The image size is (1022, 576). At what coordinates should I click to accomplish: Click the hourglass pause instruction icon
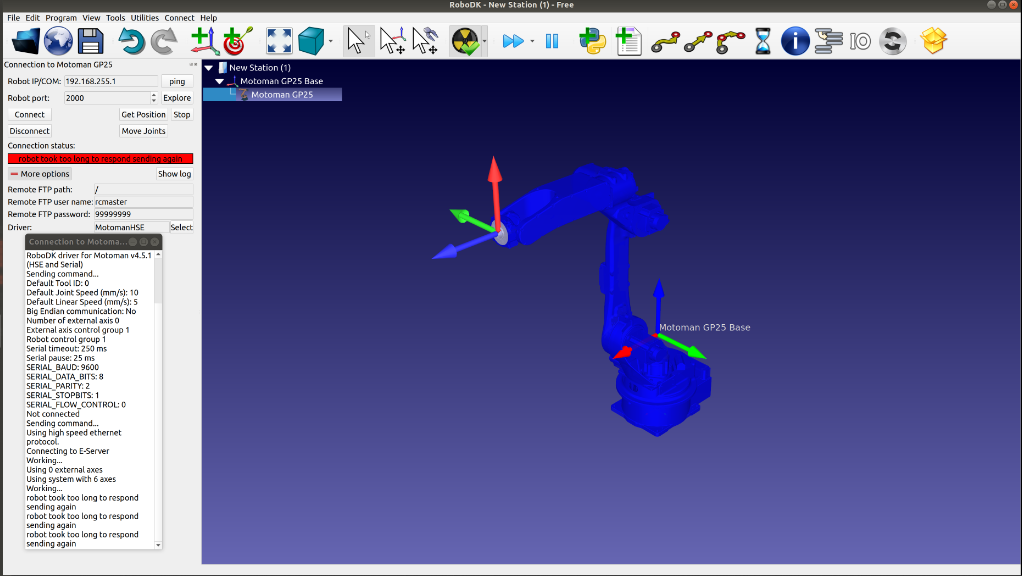tap(763, 41)
